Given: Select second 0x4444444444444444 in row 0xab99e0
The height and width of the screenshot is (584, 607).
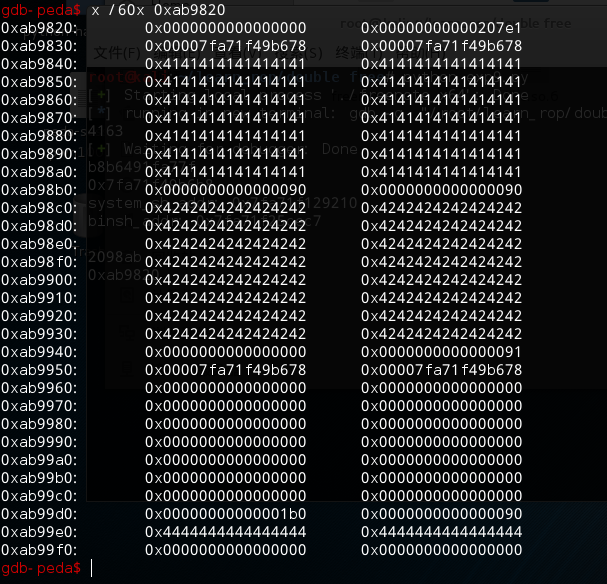Looking at the screenshot, I should tap(441, 532).
